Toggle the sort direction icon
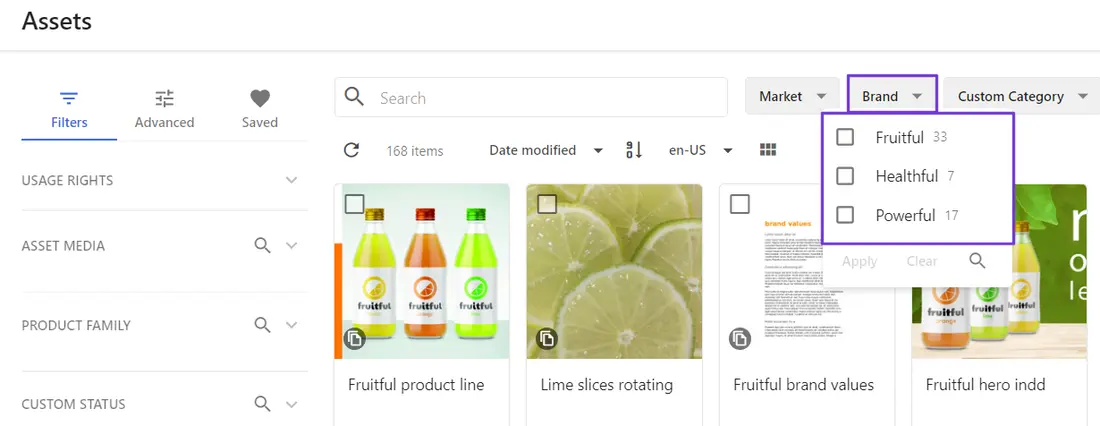The image size is (1100, 426). pos(634,150)
